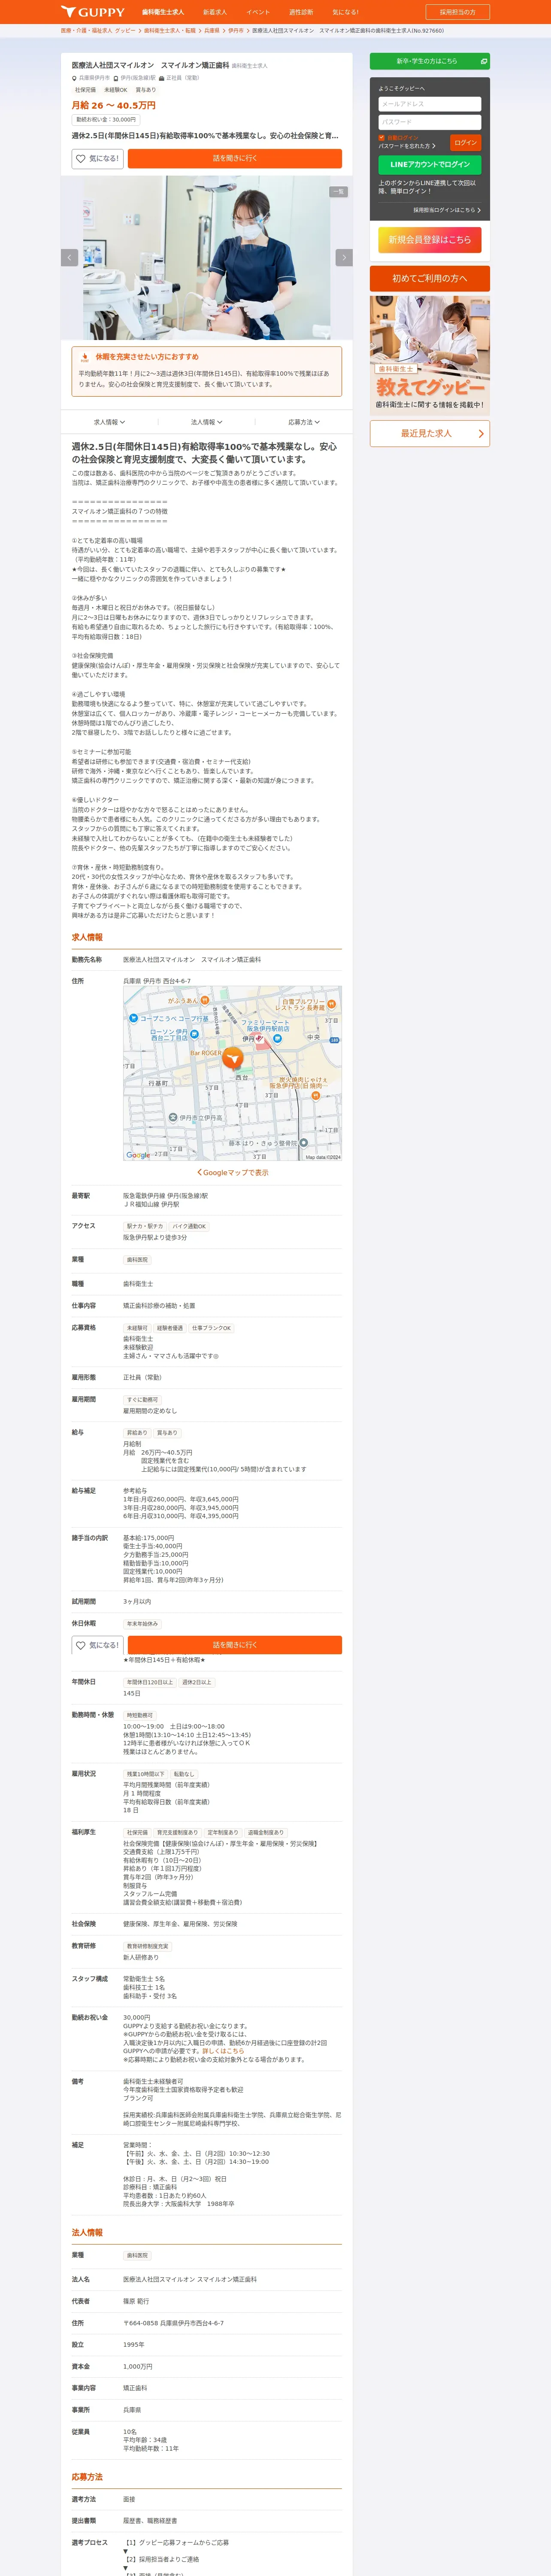Click 休暇を充実させたい方におすすめ heading
This screenshot has width=551, height=2576.
pos(147,357)
